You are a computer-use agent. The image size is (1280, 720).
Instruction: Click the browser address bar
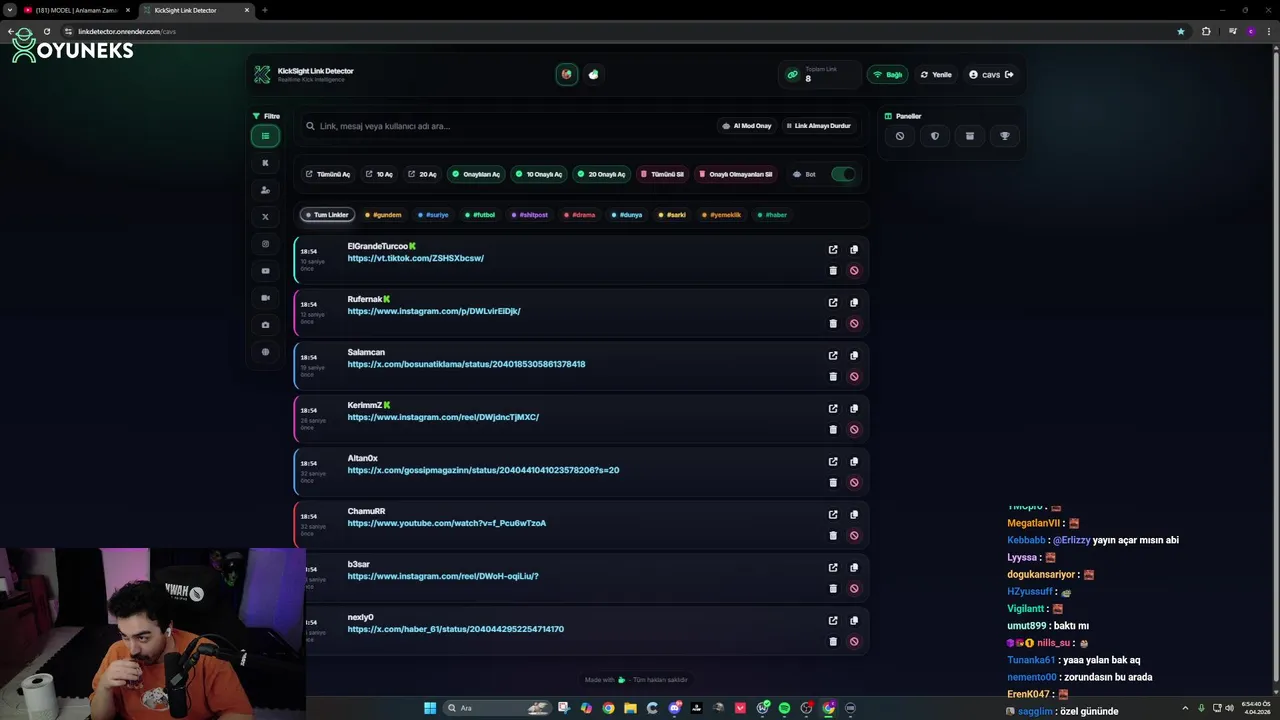tap(620, 31)
